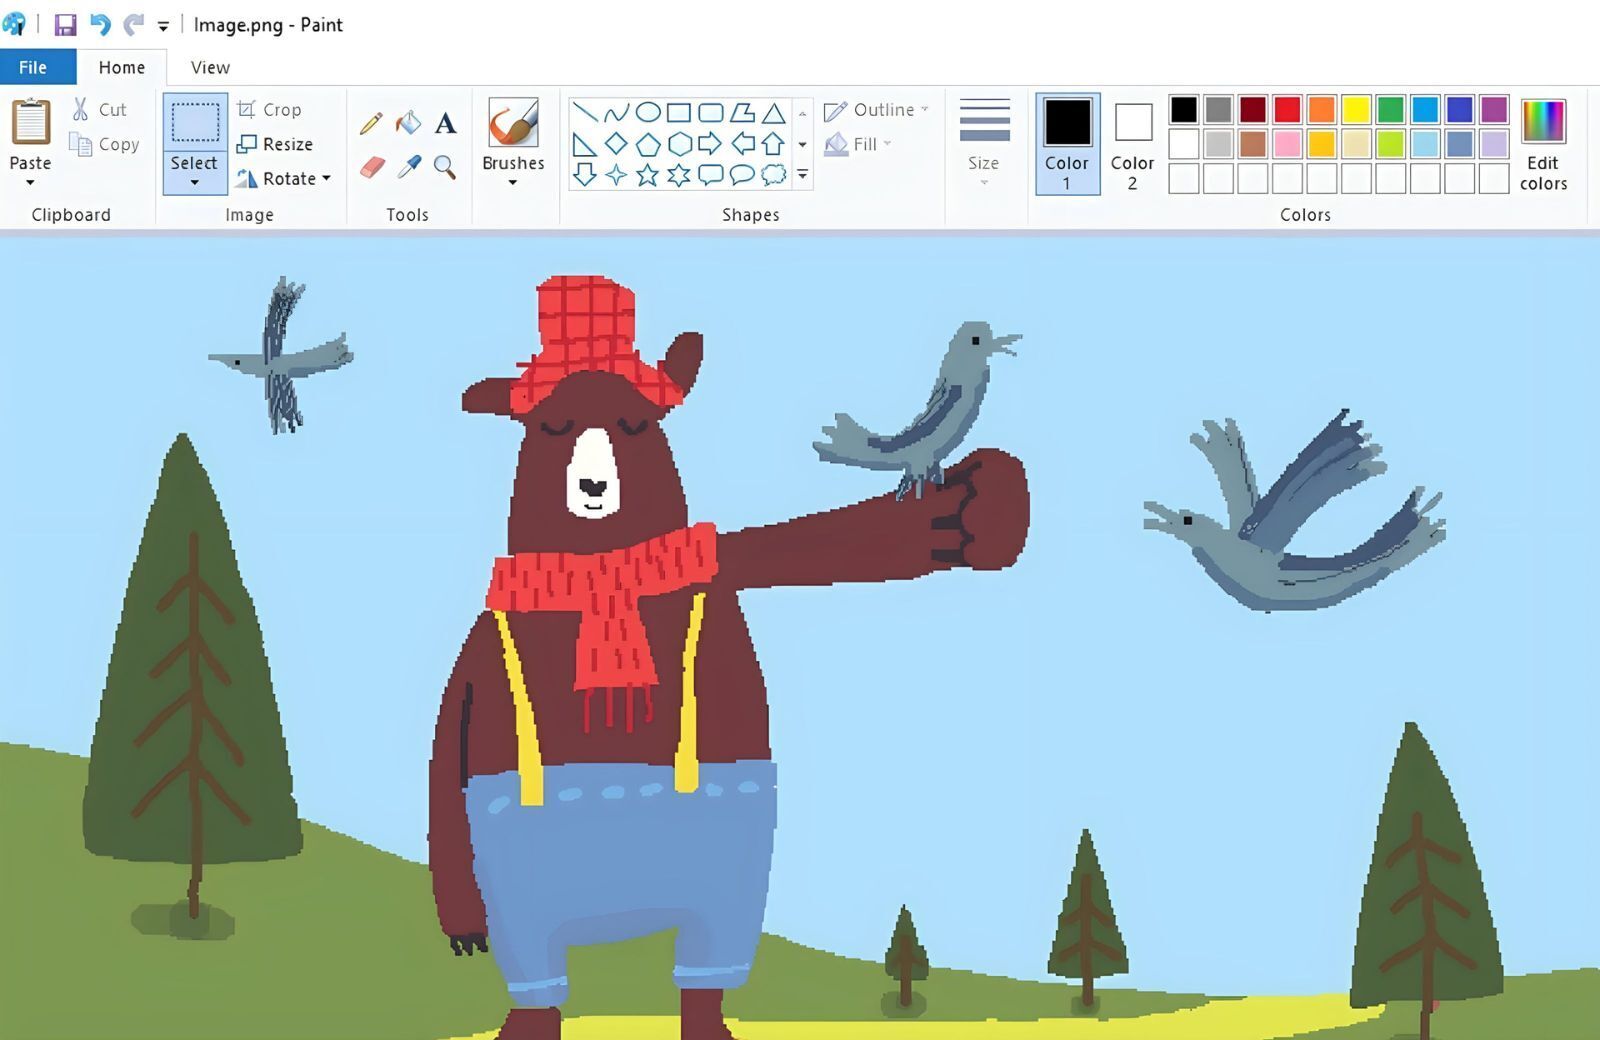Choose the Fill with color bucket tool
Image resolution: width=1600 pixels, height=1040 pixels.
408,123
